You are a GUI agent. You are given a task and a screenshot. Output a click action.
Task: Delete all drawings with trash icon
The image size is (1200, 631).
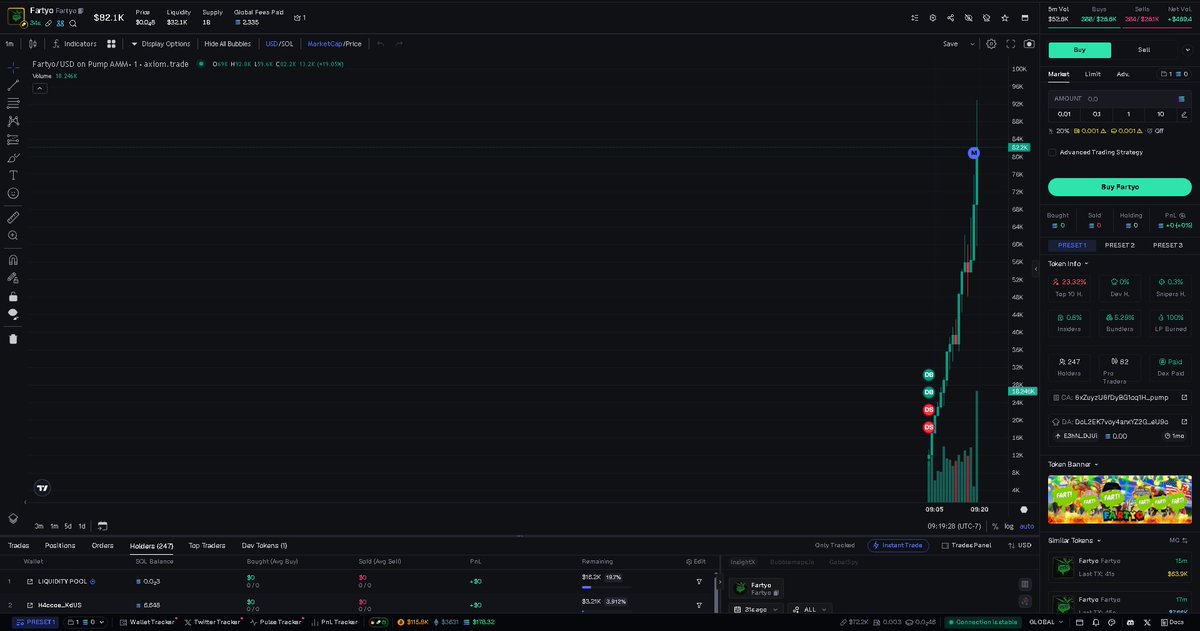(13, 338)
